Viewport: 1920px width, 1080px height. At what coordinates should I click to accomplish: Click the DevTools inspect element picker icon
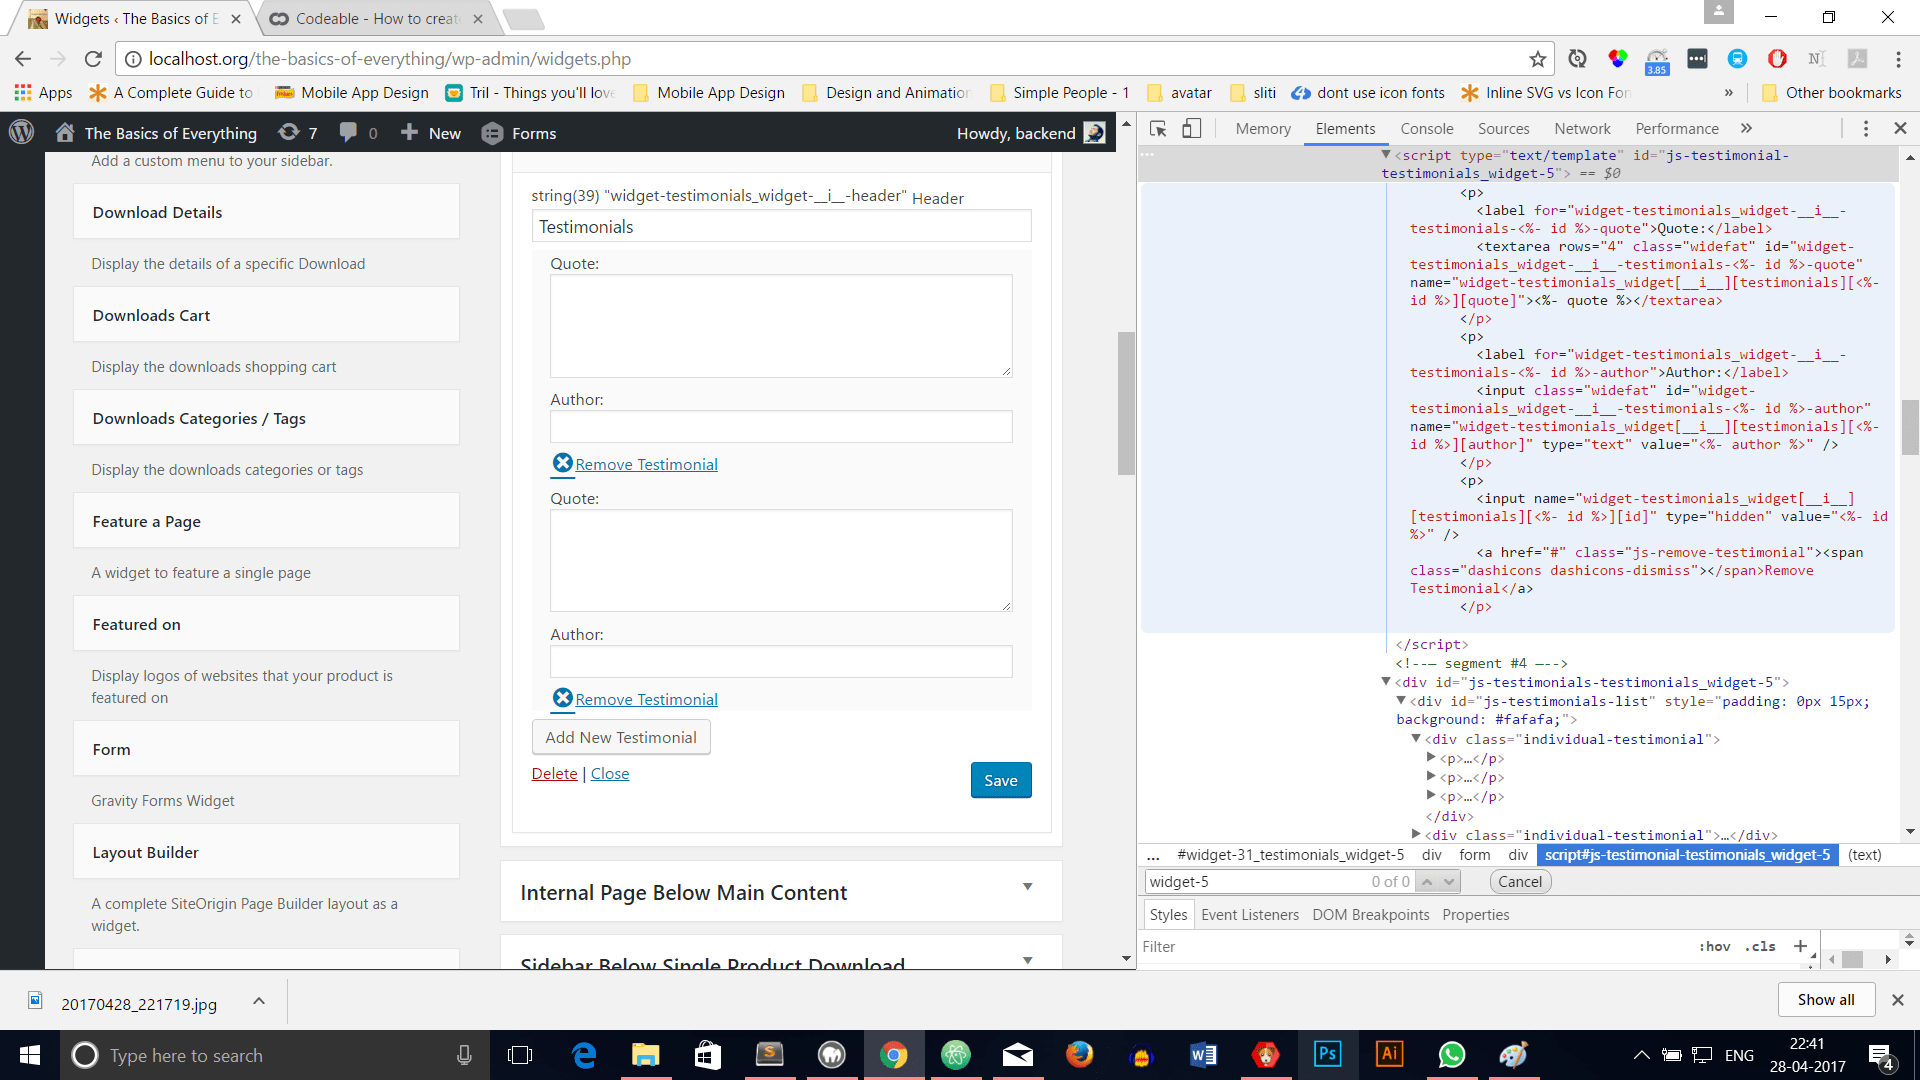1158,129
